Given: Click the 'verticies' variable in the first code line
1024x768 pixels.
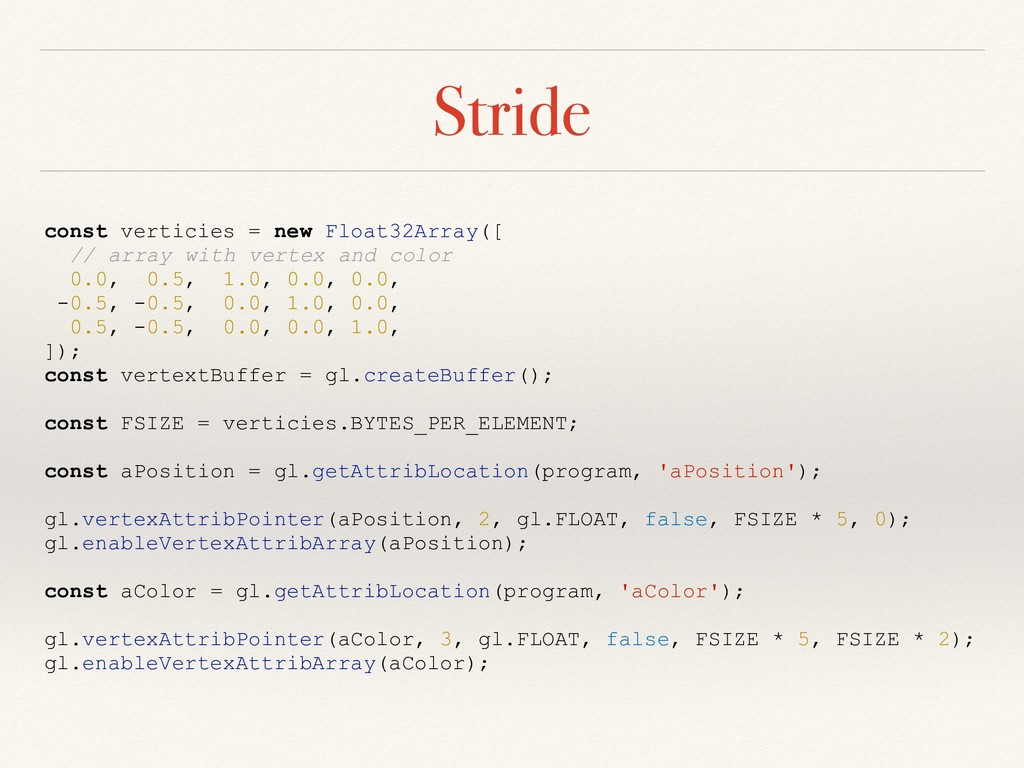Looking at the screenshot, I should click(178, 232).
